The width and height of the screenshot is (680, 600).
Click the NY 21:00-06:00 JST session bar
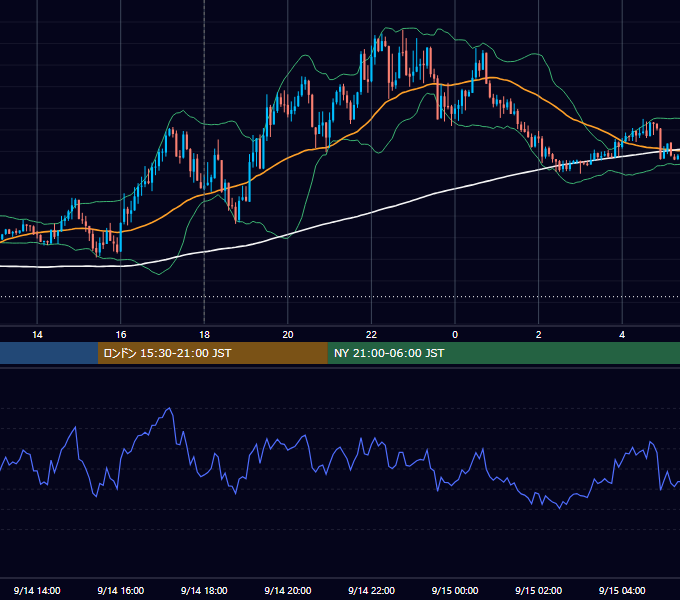click(503, 353)
